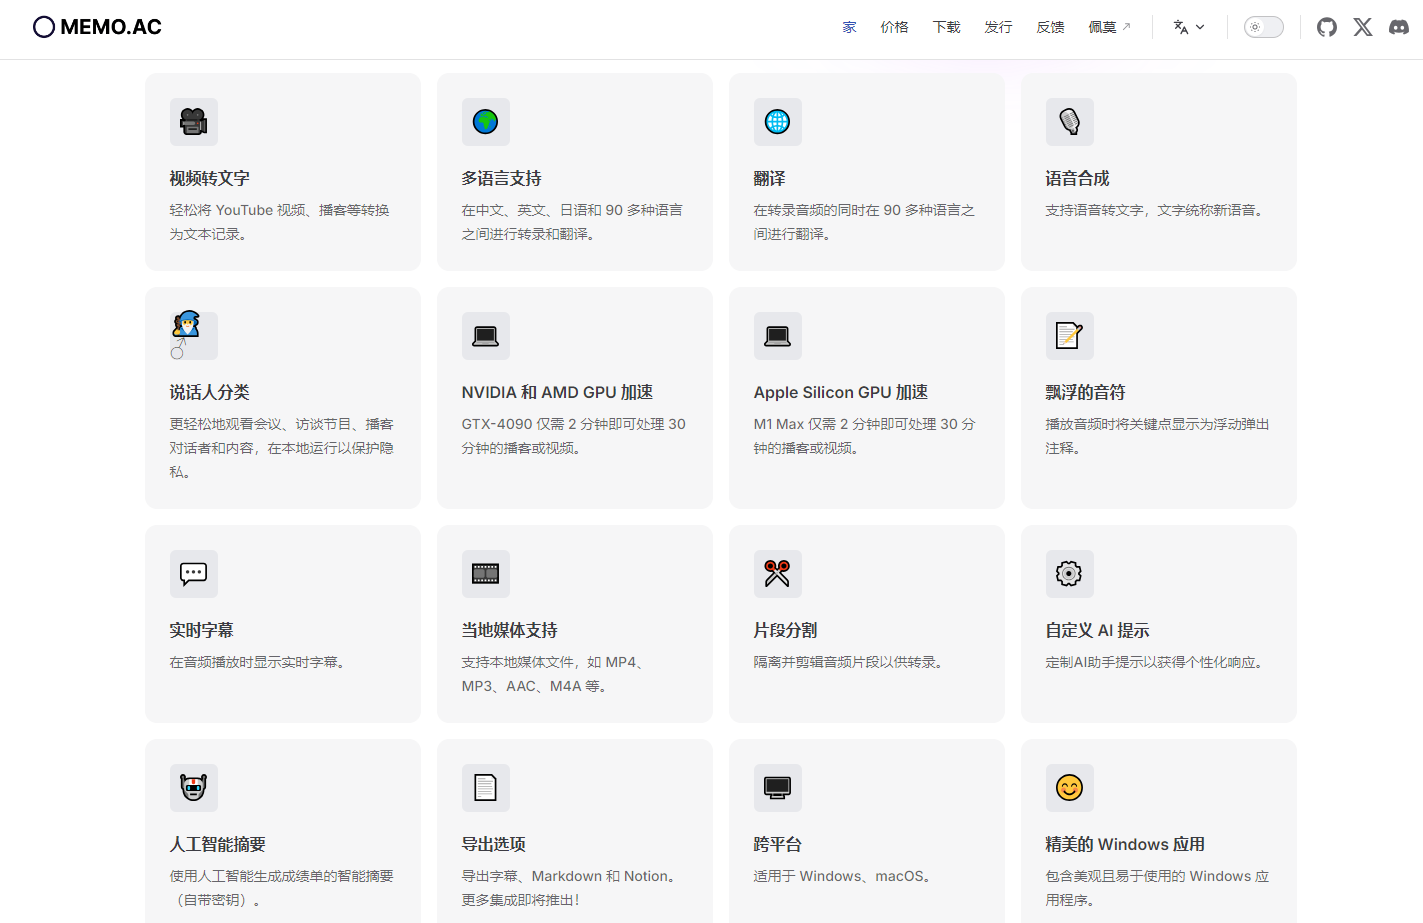The height and width of the screenshot is (923, 1423).
Task: Open the 佩莫 external link
Action: tap(1109, 27)
